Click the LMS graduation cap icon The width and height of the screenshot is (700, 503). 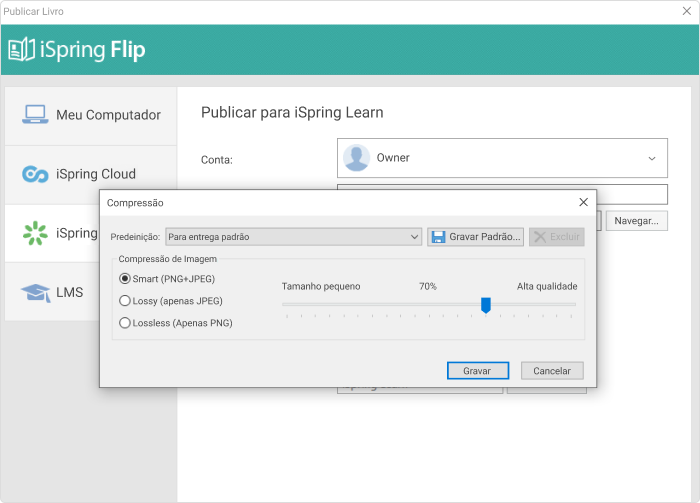35,292
